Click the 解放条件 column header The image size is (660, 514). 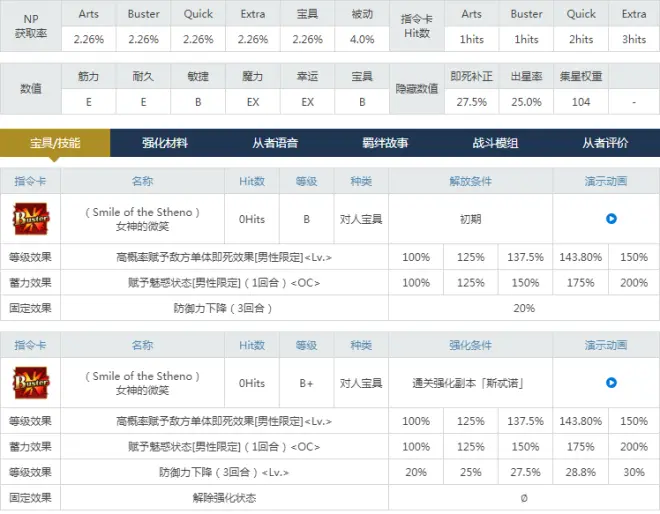(x=470, y=181)
